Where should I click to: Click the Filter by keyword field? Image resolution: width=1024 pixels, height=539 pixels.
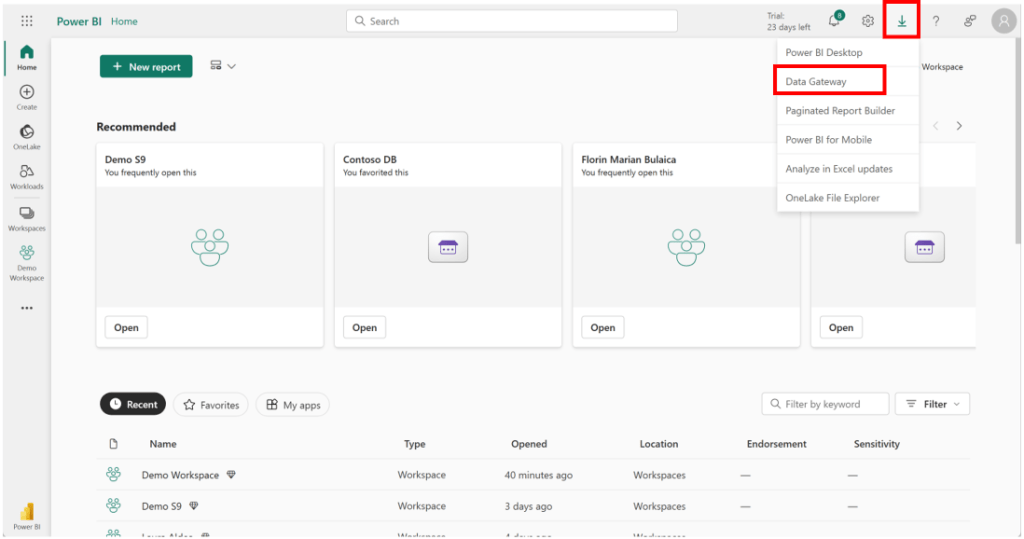[x=825, y=404]
